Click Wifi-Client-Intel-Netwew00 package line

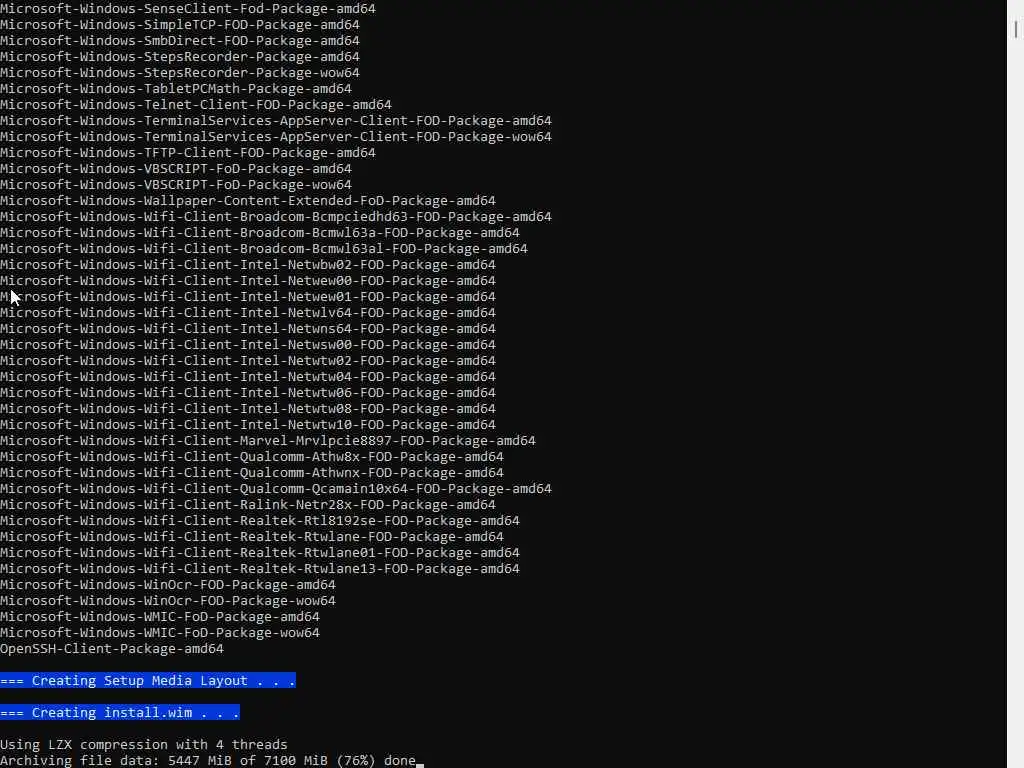tap(248, 281)
